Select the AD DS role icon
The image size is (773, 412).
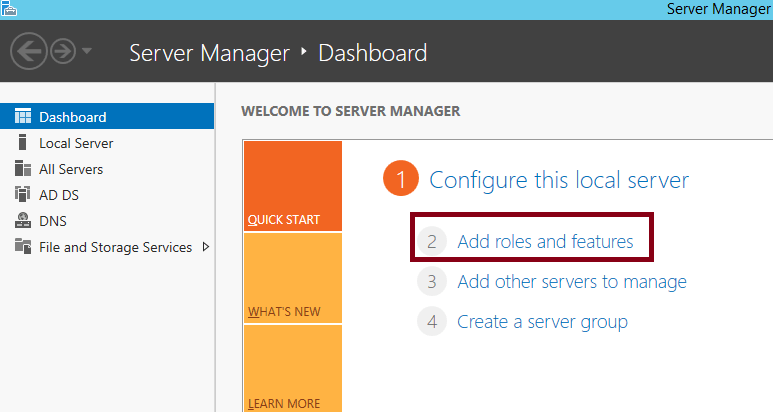(23, 195)
